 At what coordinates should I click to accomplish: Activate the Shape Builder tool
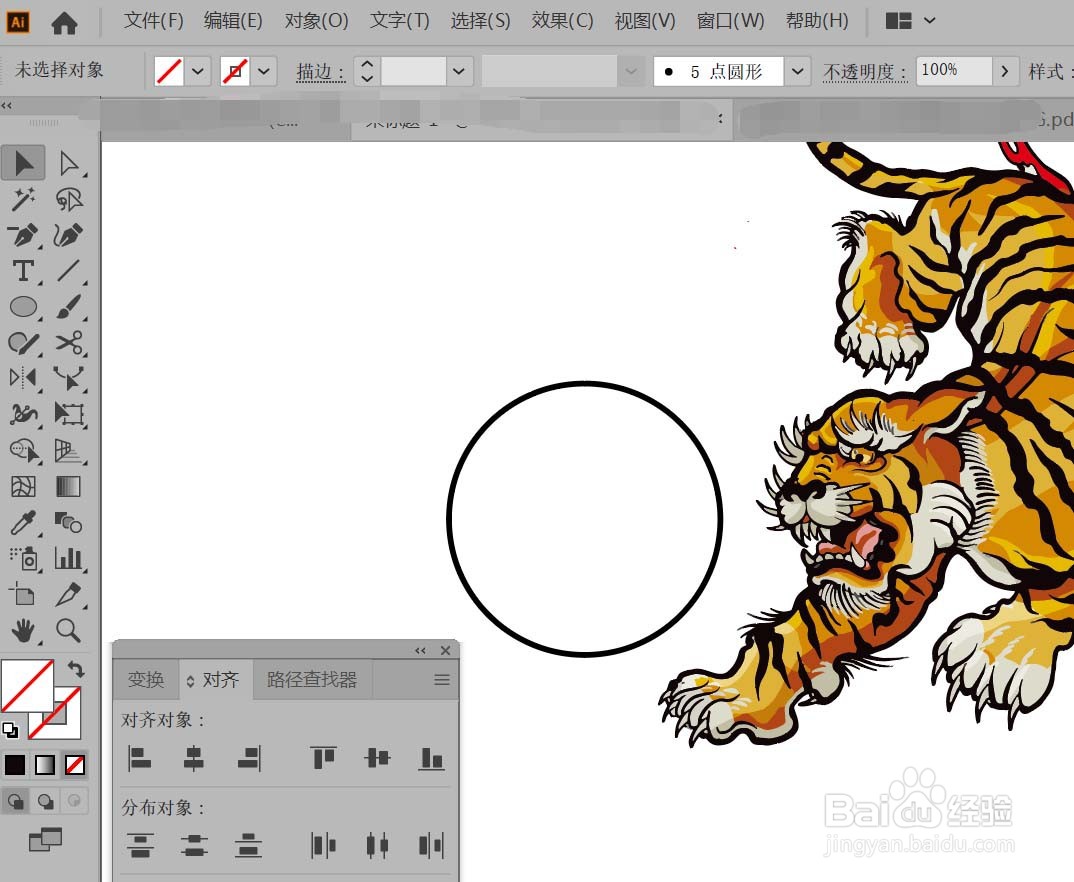click(23, 450)
